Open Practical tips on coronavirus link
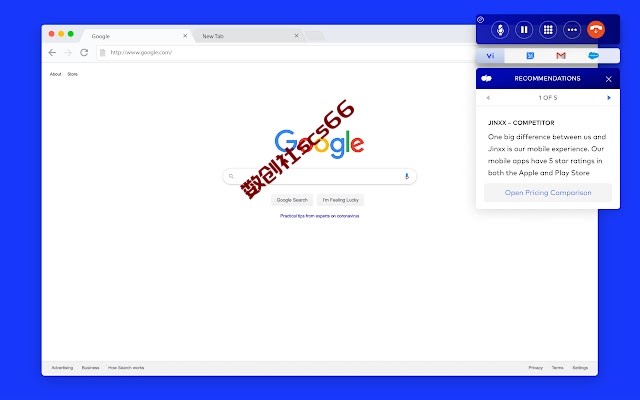The height and width of the screenshot is (400, 640). 320,216
